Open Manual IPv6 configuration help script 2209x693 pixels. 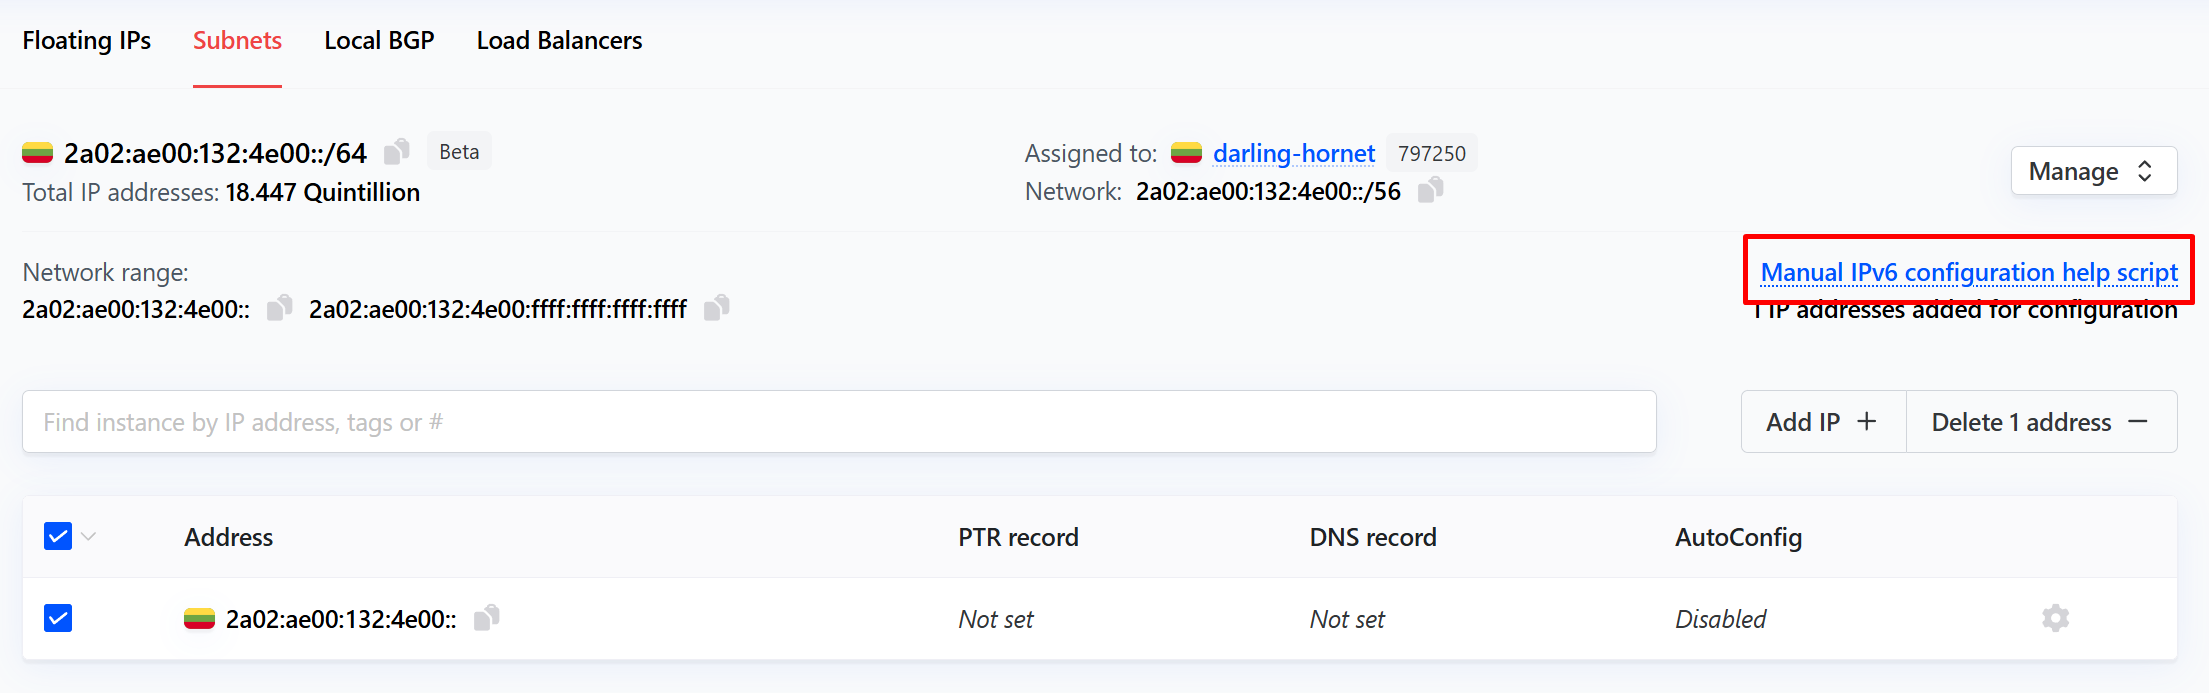1968,272
